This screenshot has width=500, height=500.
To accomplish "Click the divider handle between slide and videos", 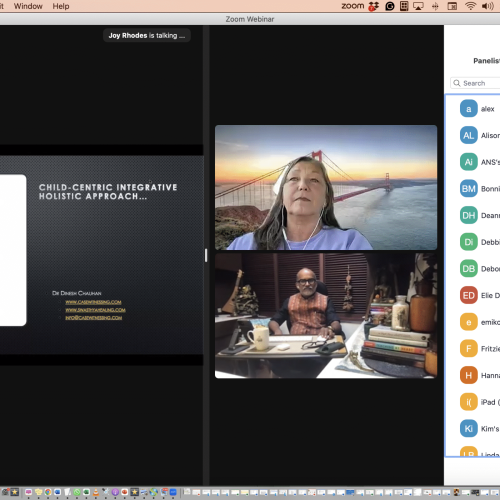I will 206,255.
